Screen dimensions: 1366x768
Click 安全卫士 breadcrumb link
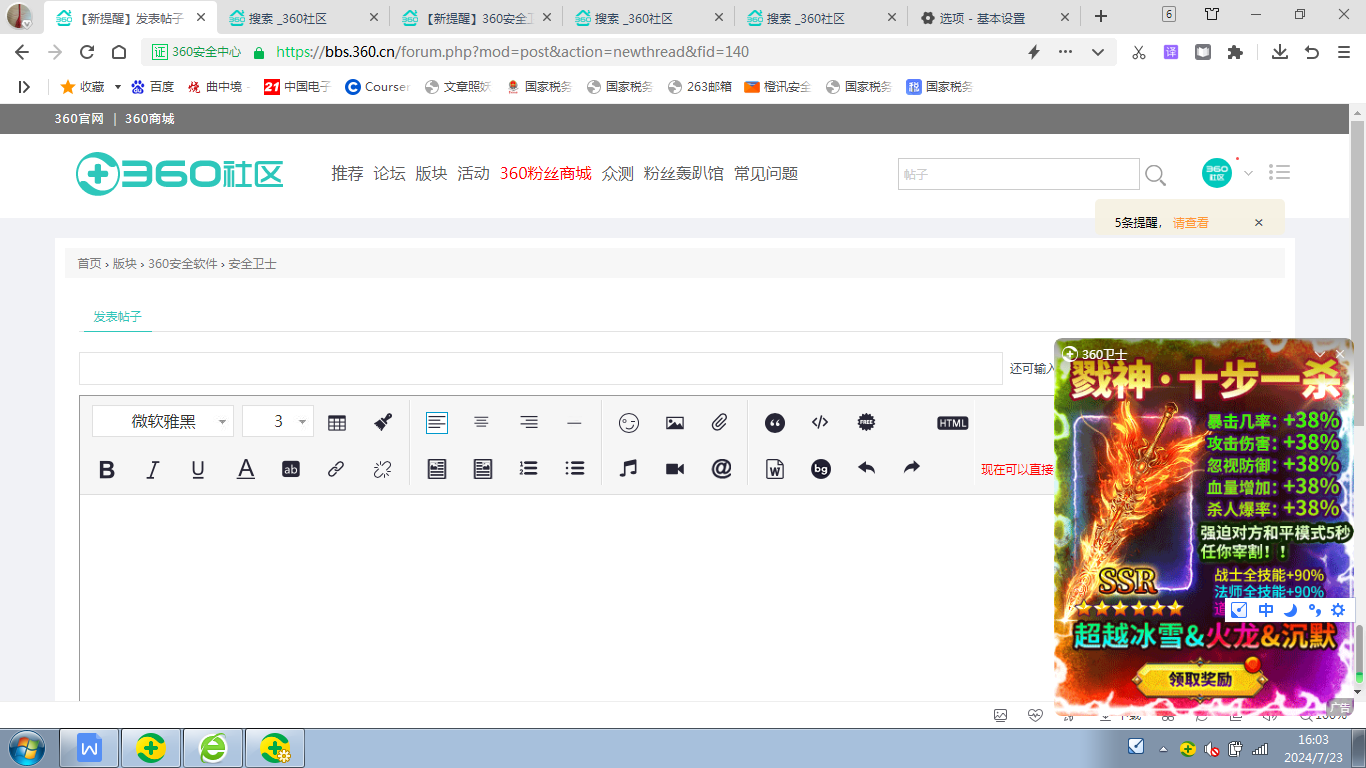click(252, 264)
